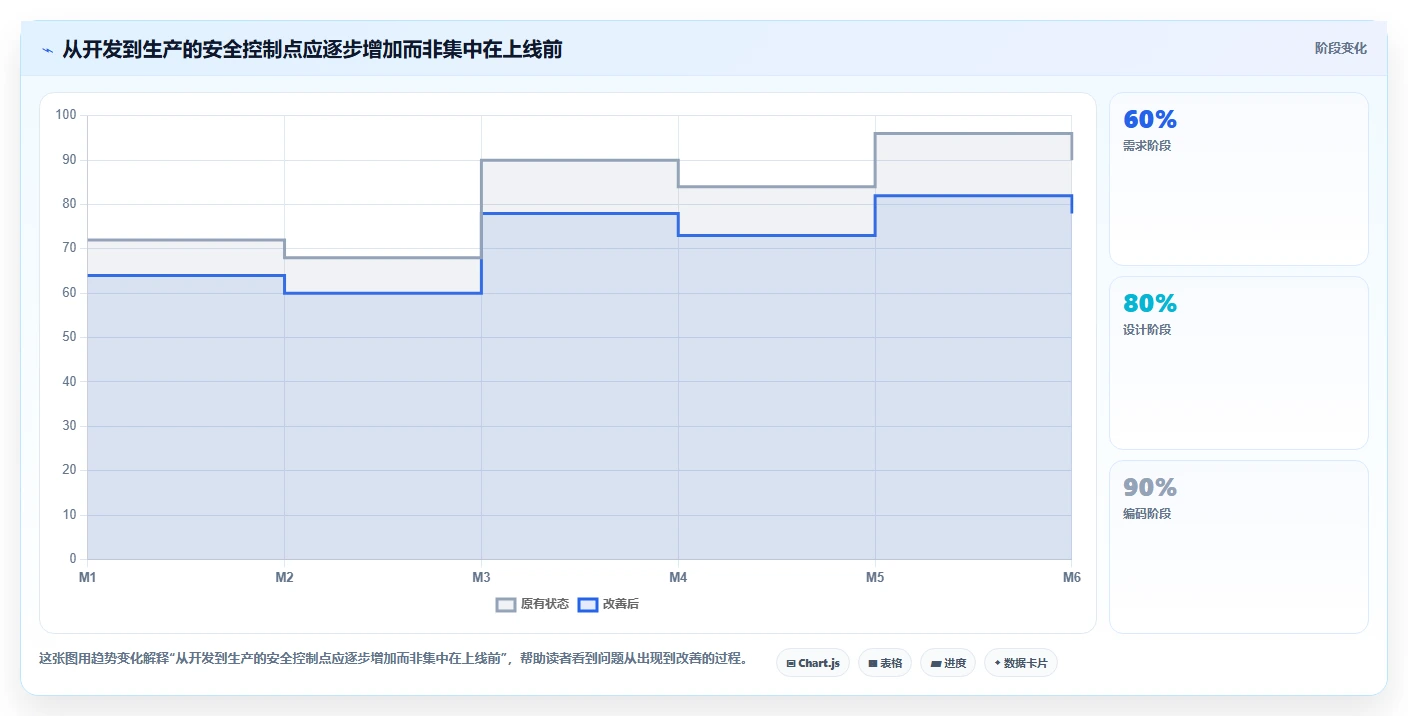This screenshot has width=1408, height=716.
Task: Click the 60% 需求阶段 card
Action: tap(1239, 179)
